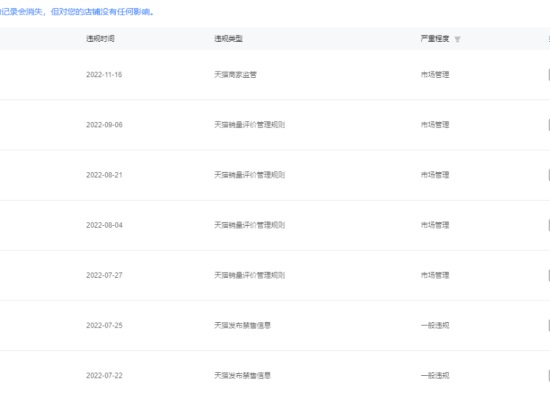Viewport: 550px width, 396px height.
Task: Click the blue notice text about records disappearing
Action: point(77,12)
